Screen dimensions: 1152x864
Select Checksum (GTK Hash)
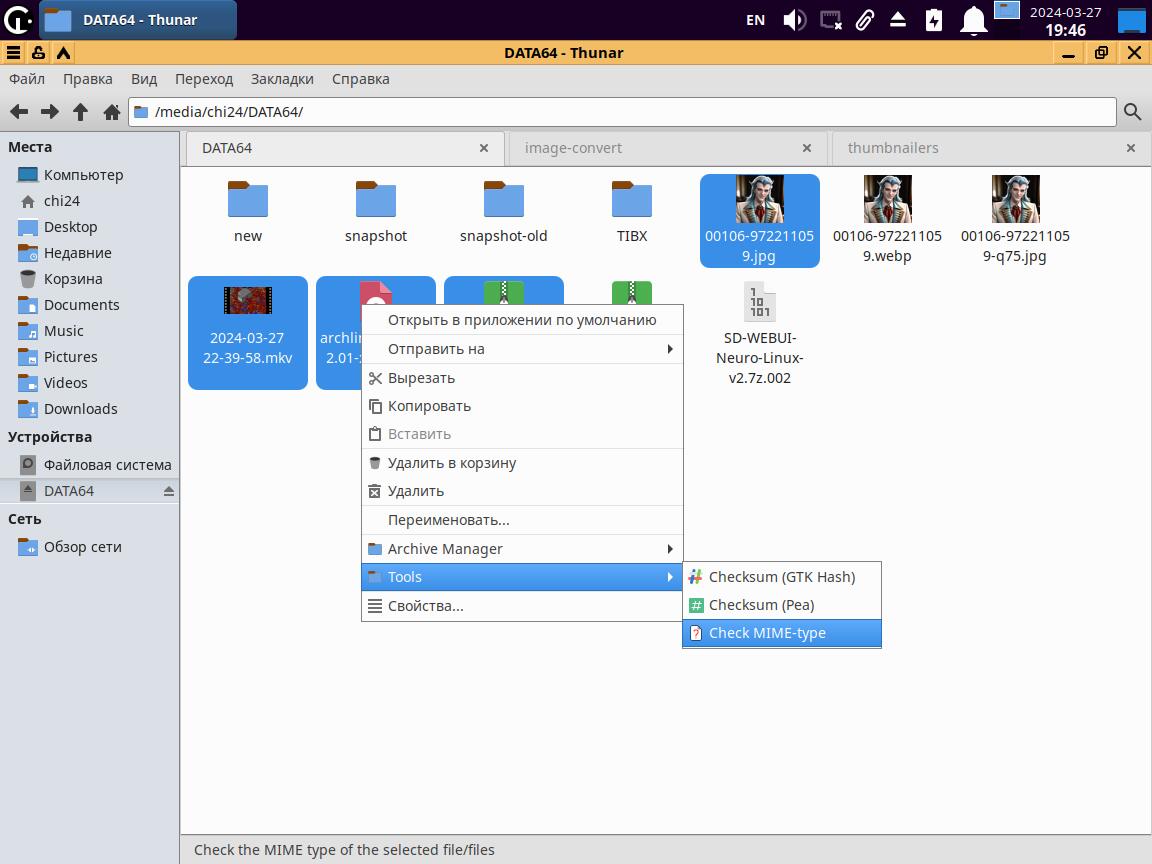click(782, 577)
